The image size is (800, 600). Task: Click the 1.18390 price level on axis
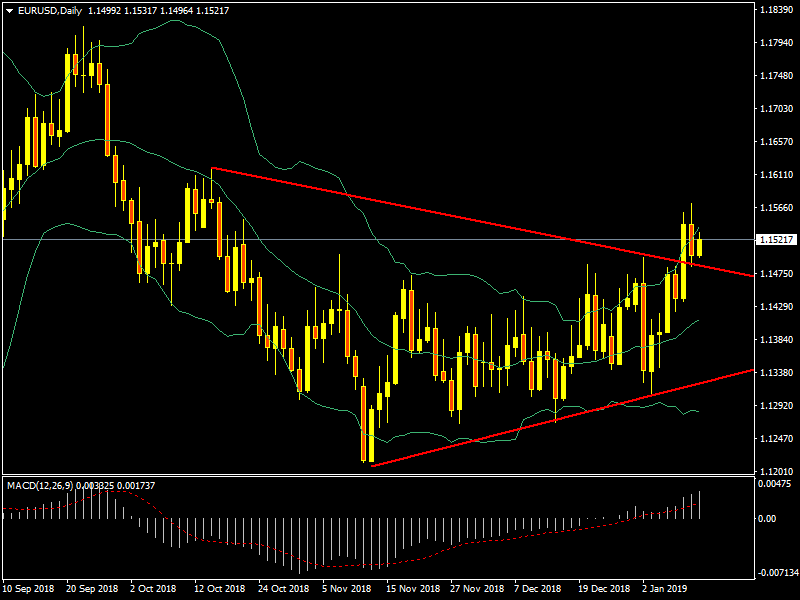(777, 9)
